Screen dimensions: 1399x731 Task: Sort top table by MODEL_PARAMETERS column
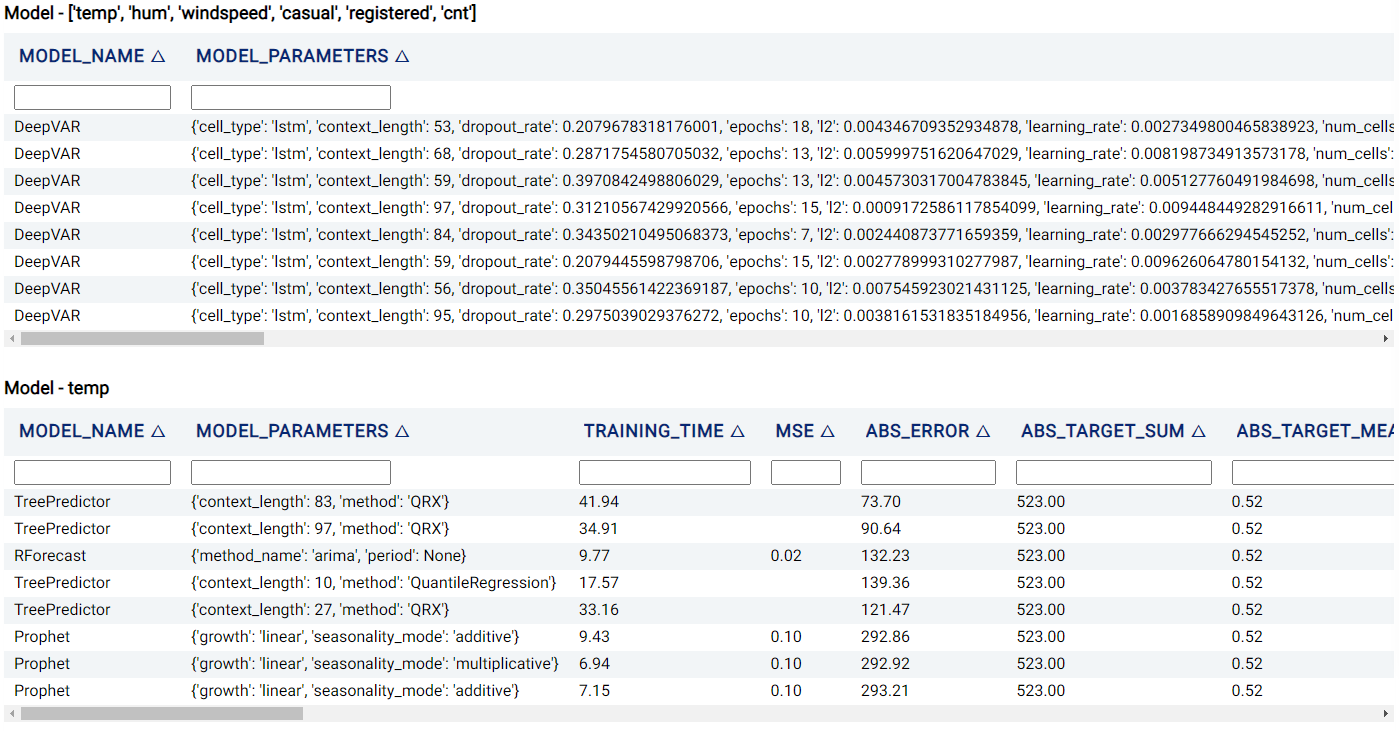(303, 57)
